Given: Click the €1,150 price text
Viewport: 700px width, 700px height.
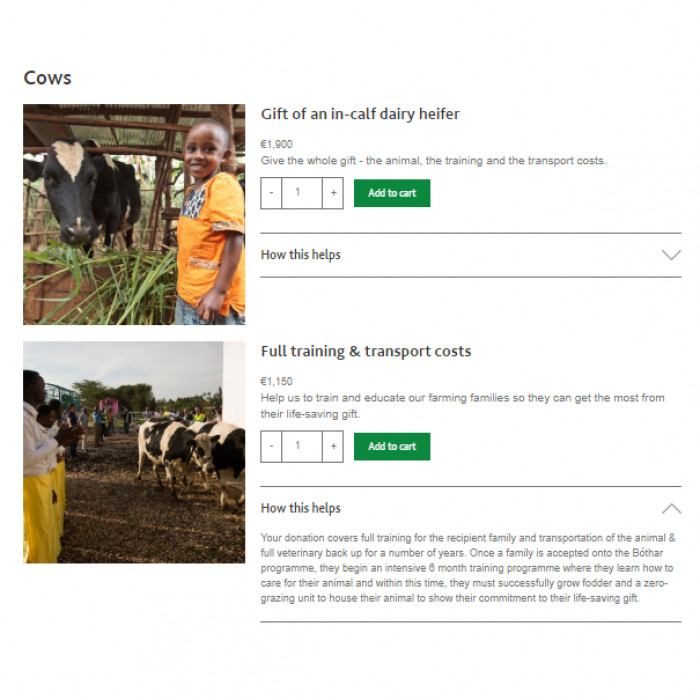Looking at the screenshot, I should (x=276, y=381).
